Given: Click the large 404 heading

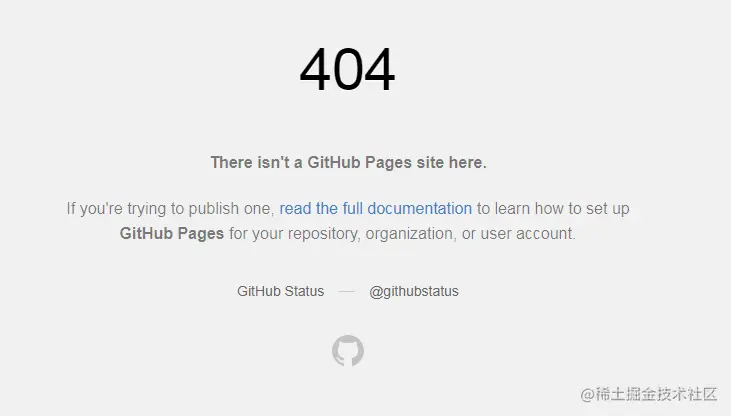Looking at the screenshot, I should point(347,69).
